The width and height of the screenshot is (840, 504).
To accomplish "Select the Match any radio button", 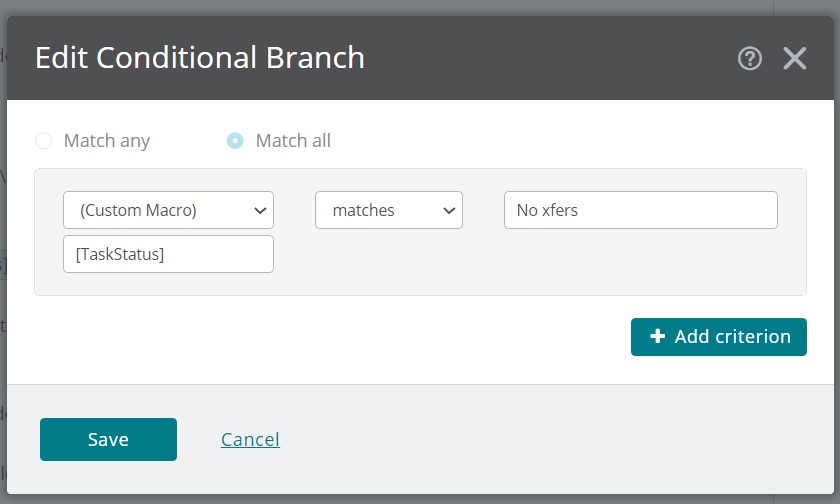I will (x=43, y=141).
